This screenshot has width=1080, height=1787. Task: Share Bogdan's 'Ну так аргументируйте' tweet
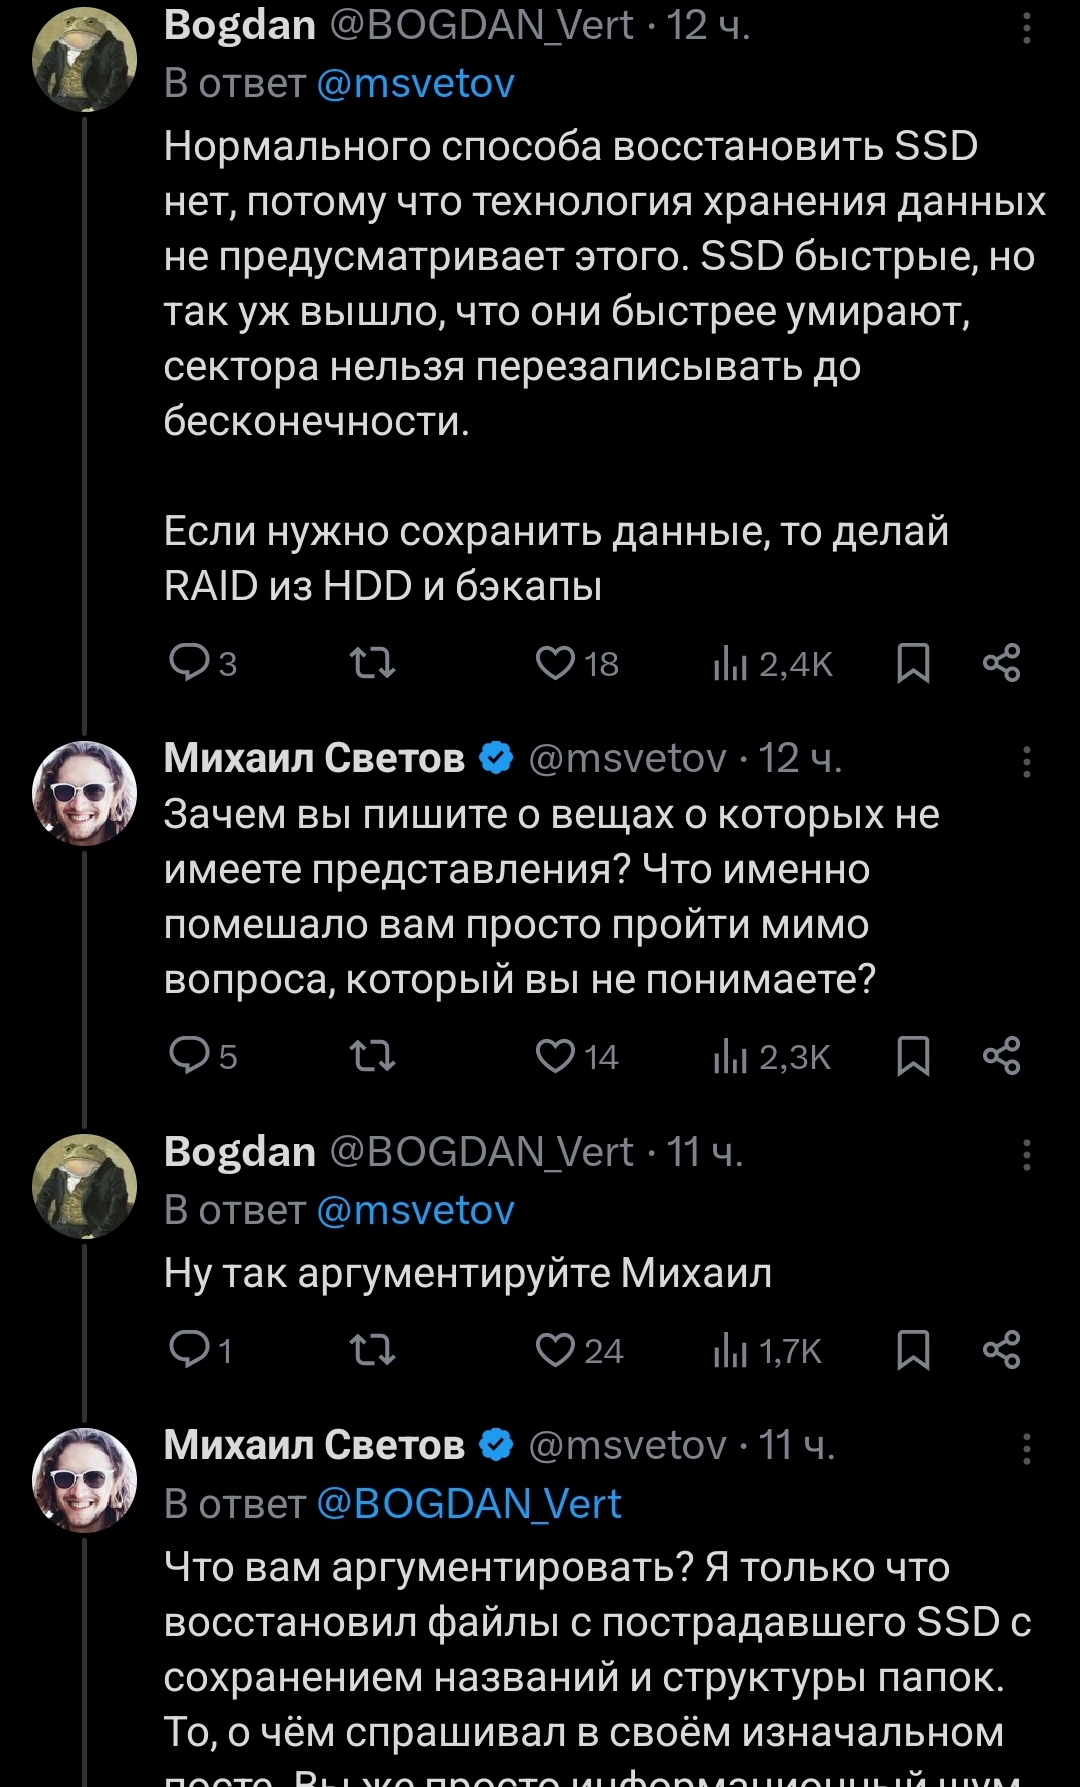click(x=1001, y=1350)
